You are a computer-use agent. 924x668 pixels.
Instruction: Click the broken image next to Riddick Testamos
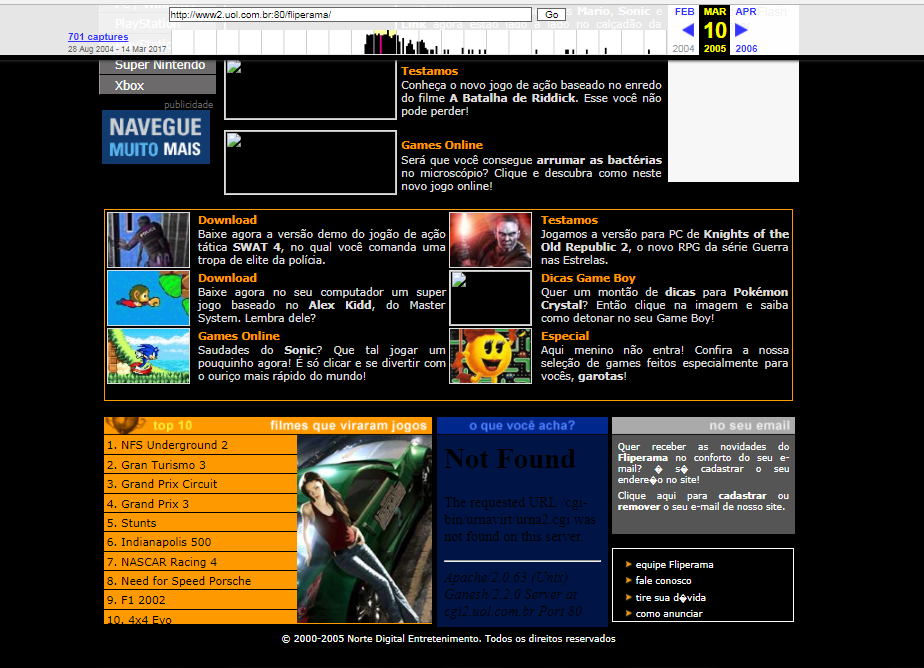tap(310, 90)
